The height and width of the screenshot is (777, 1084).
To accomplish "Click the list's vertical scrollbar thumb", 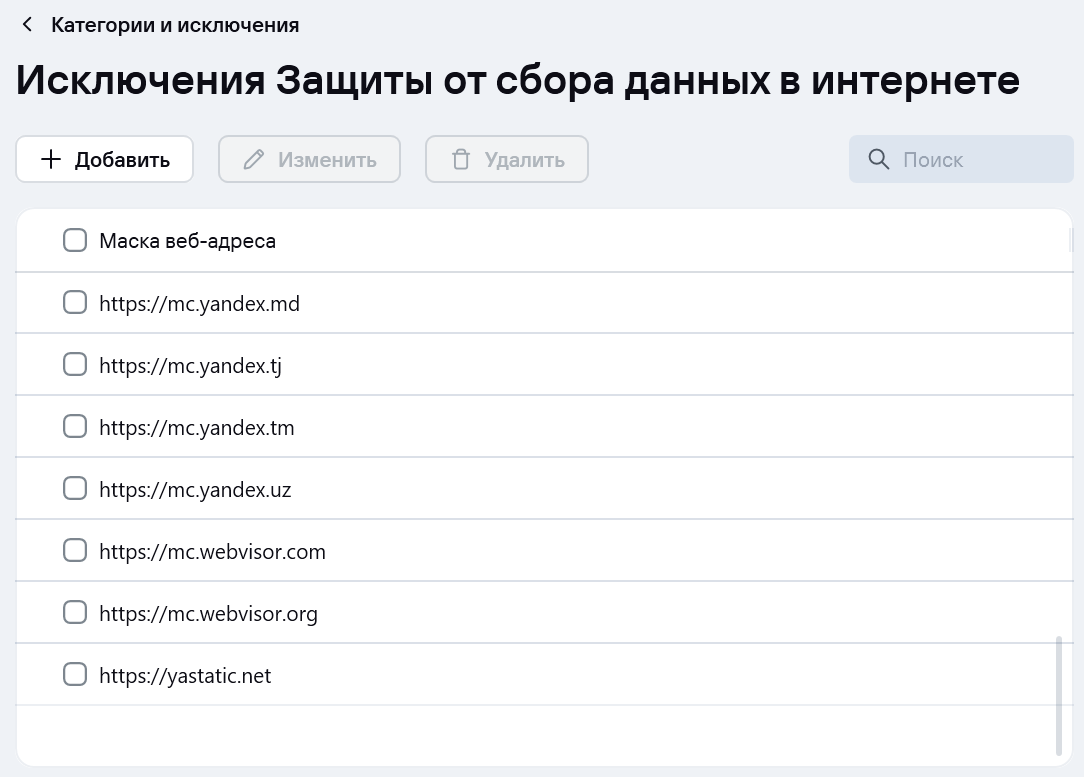I will tap(1058, 696).
